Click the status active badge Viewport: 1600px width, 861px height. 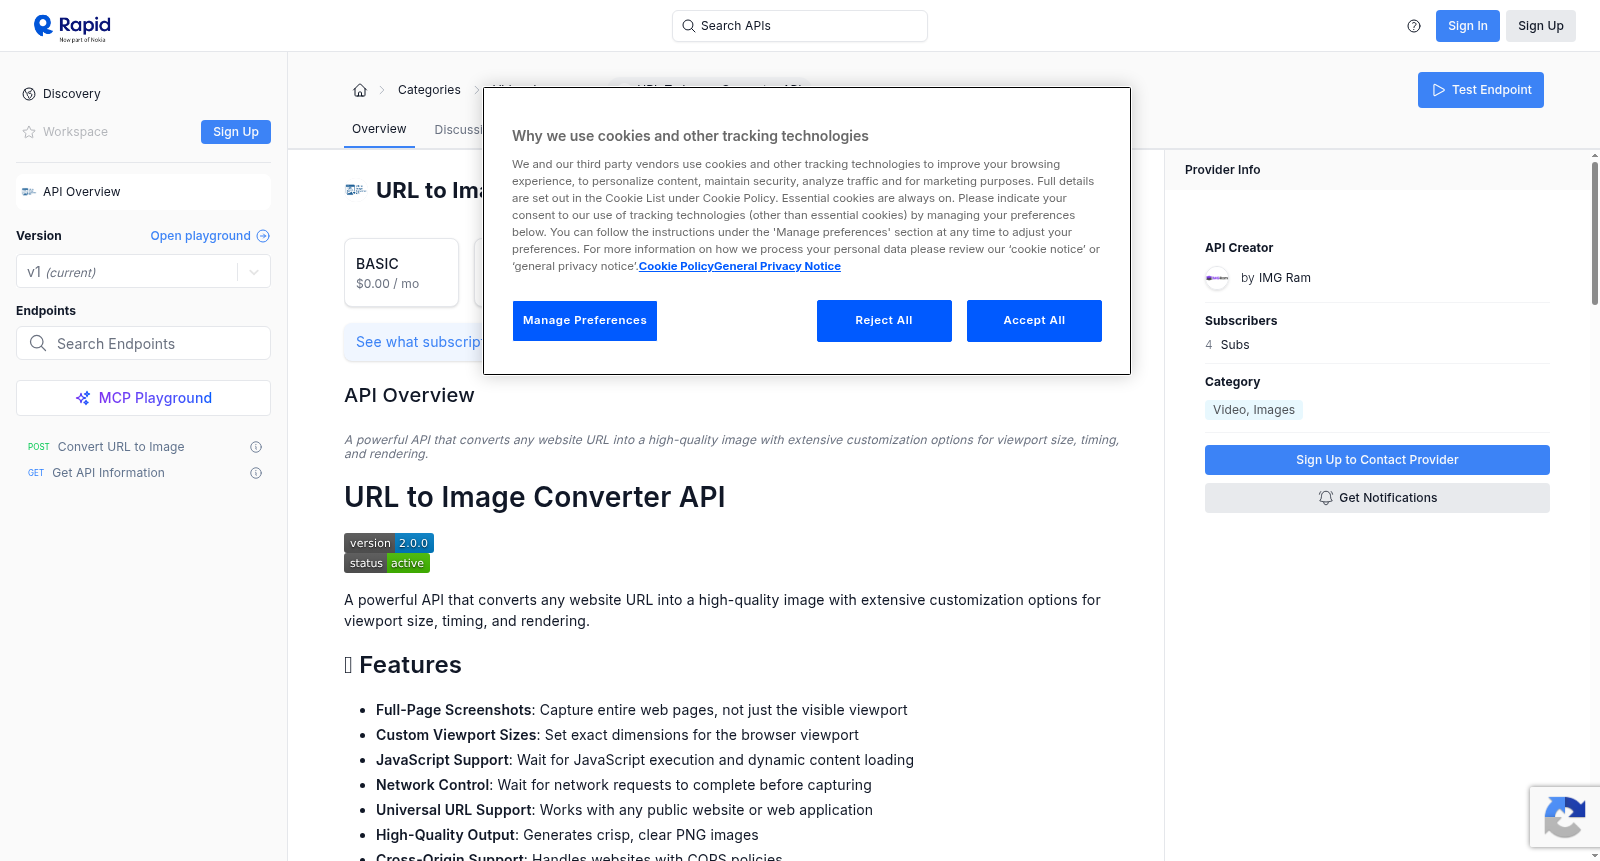pyautogui.click(x=387, y=563)
